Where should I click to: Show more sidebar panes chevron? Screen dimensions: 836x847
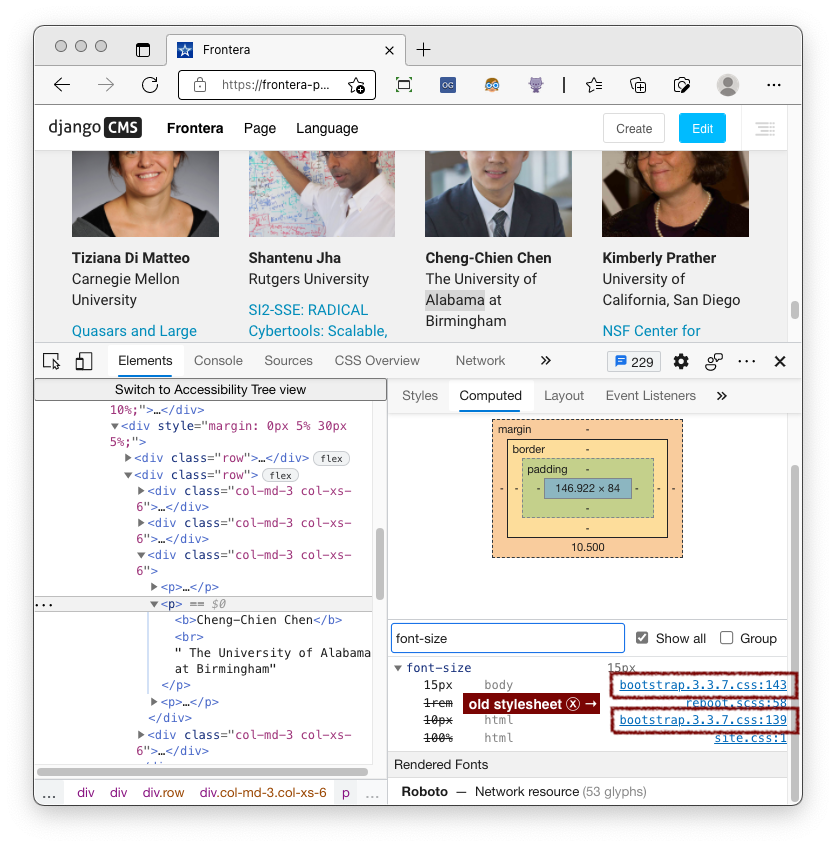pos(722,396)
